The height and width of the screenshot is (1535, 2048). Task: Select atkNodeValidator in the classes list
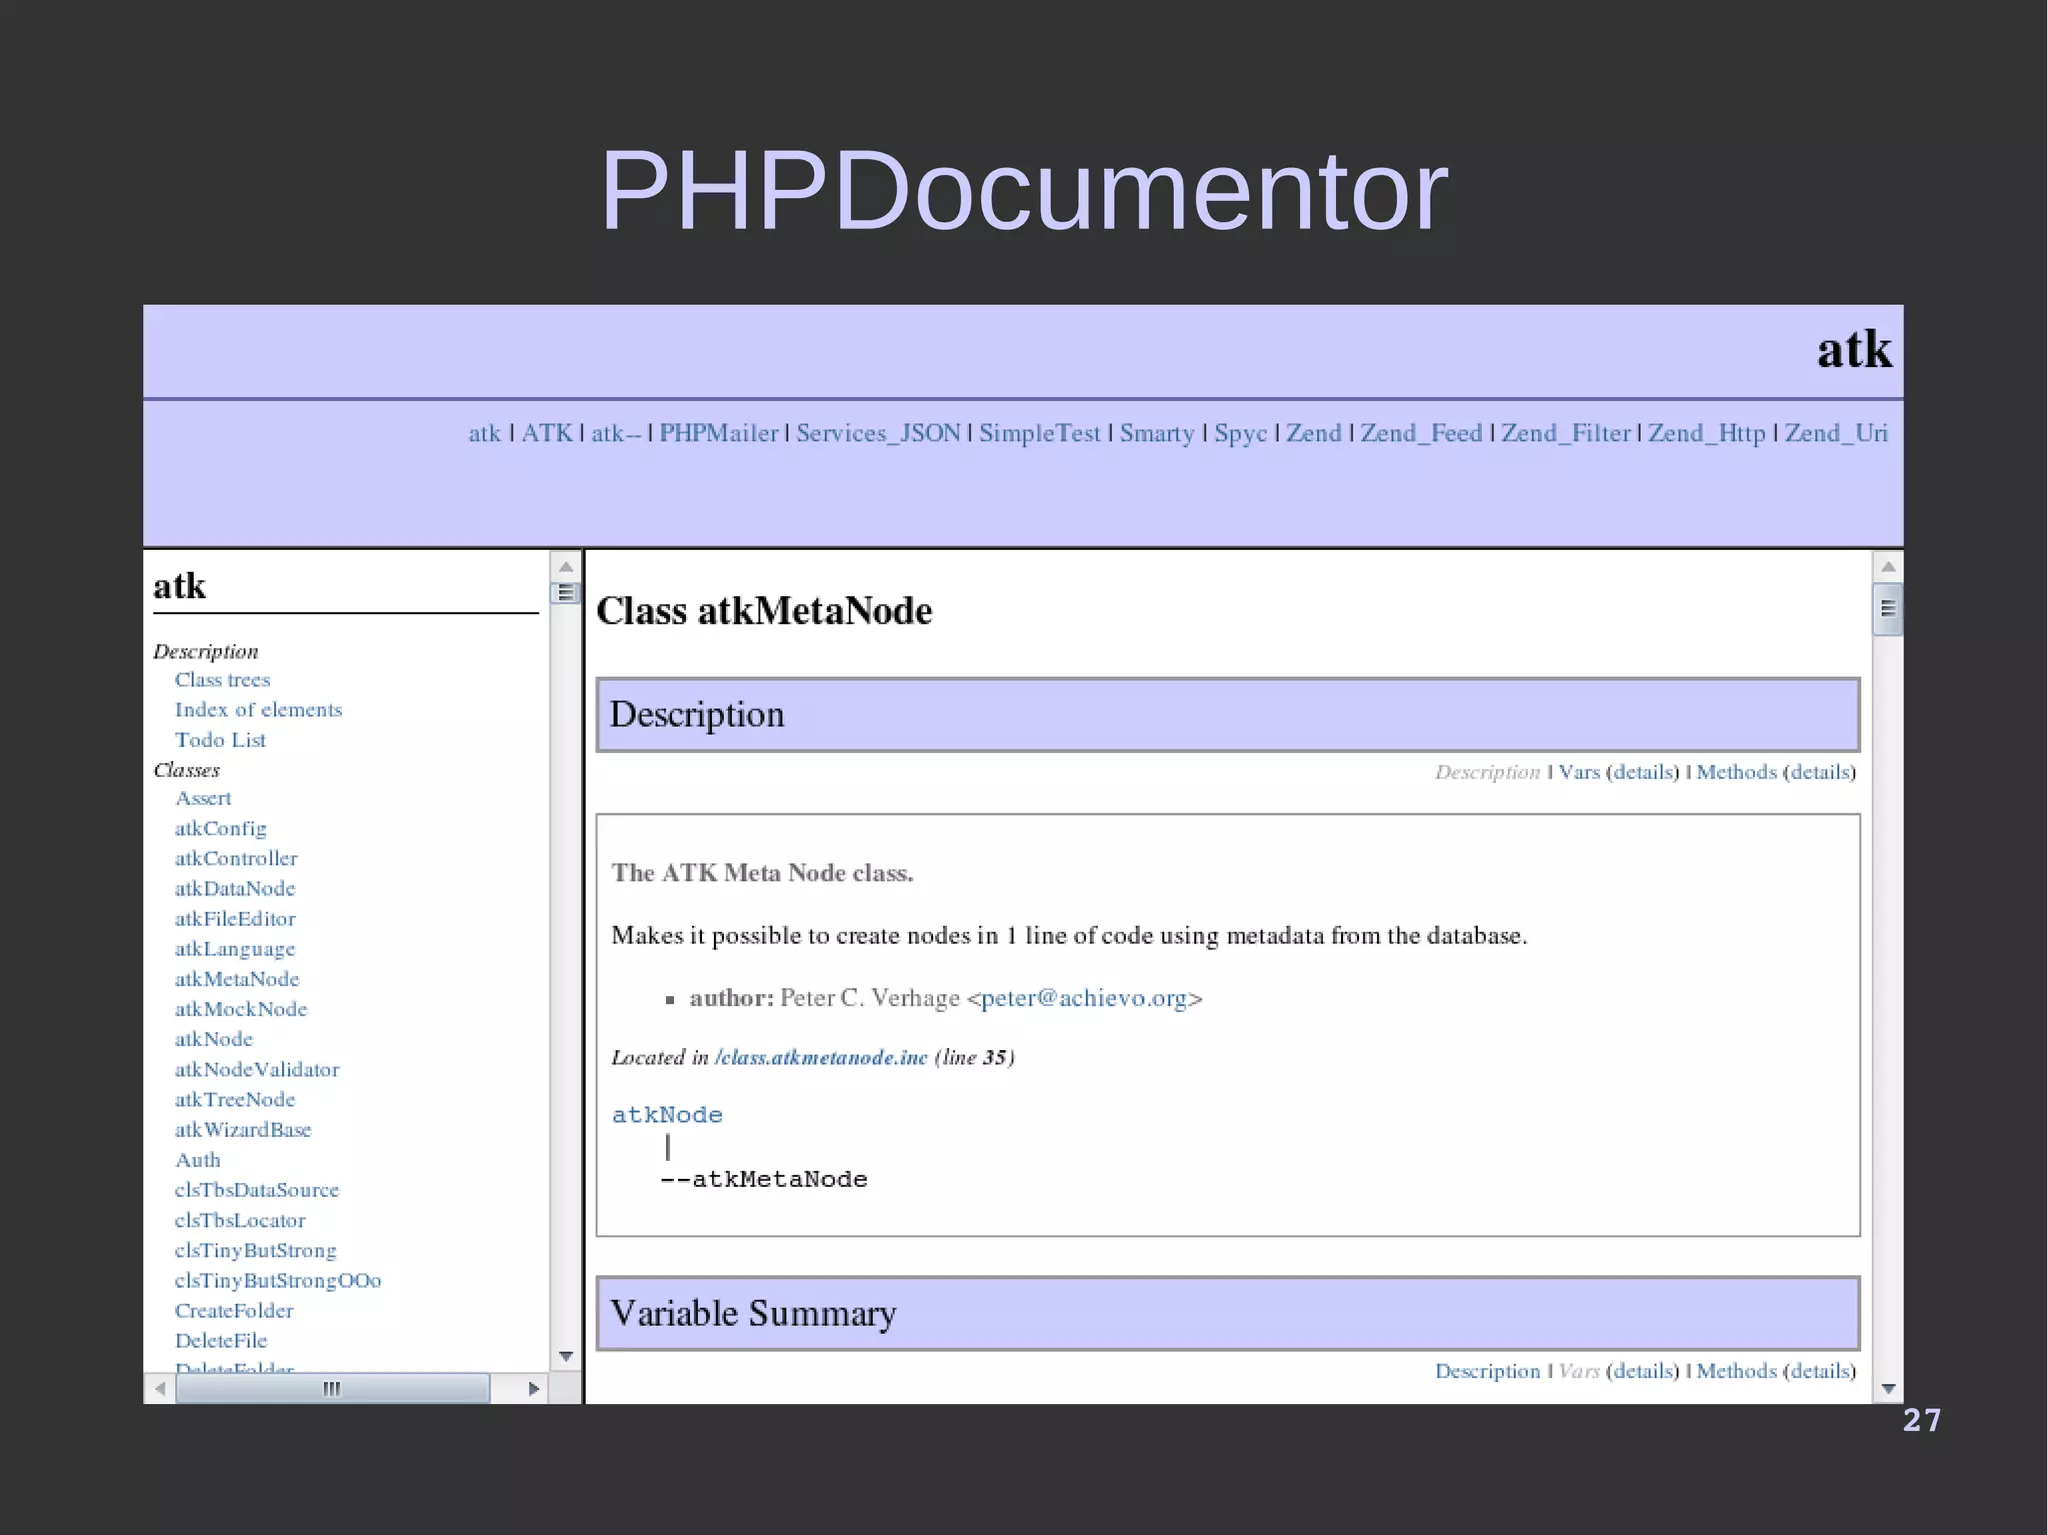[x=257, y=1070]
